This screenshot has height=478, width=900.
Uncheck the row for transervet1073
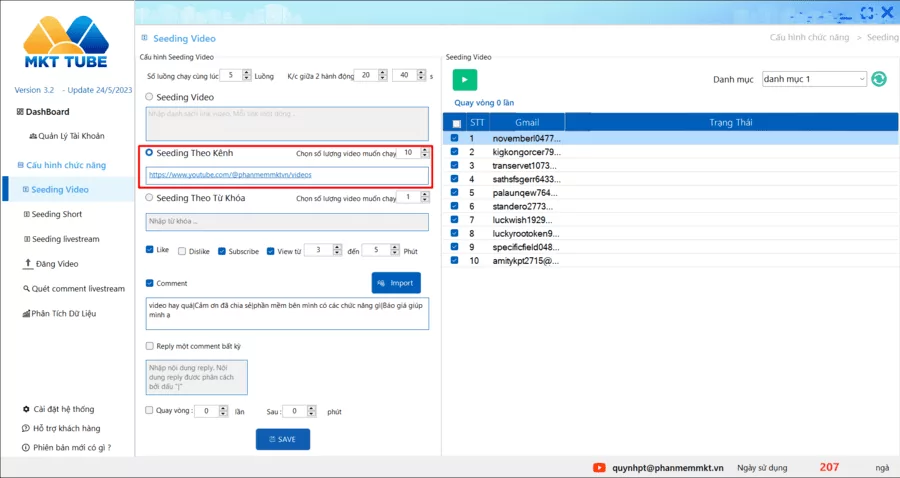click(455, 165)
